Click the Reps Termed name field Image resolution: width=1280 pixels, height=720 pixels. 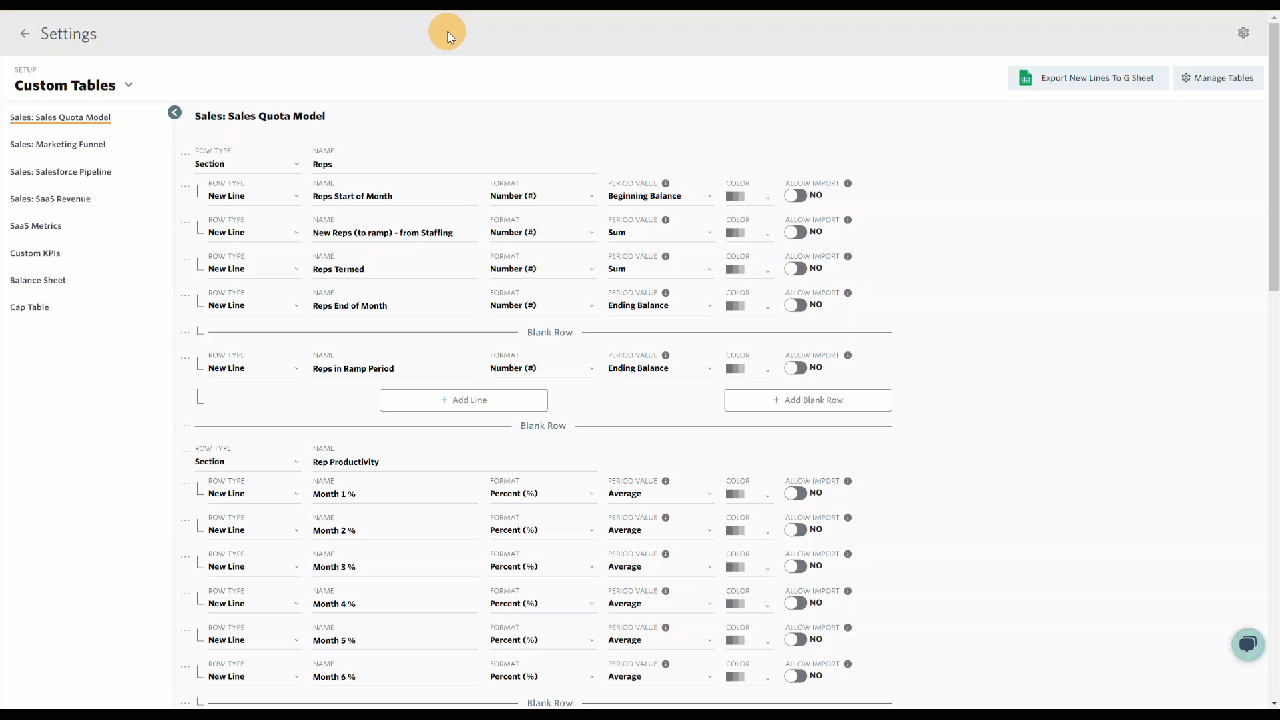tap(395, 269)
